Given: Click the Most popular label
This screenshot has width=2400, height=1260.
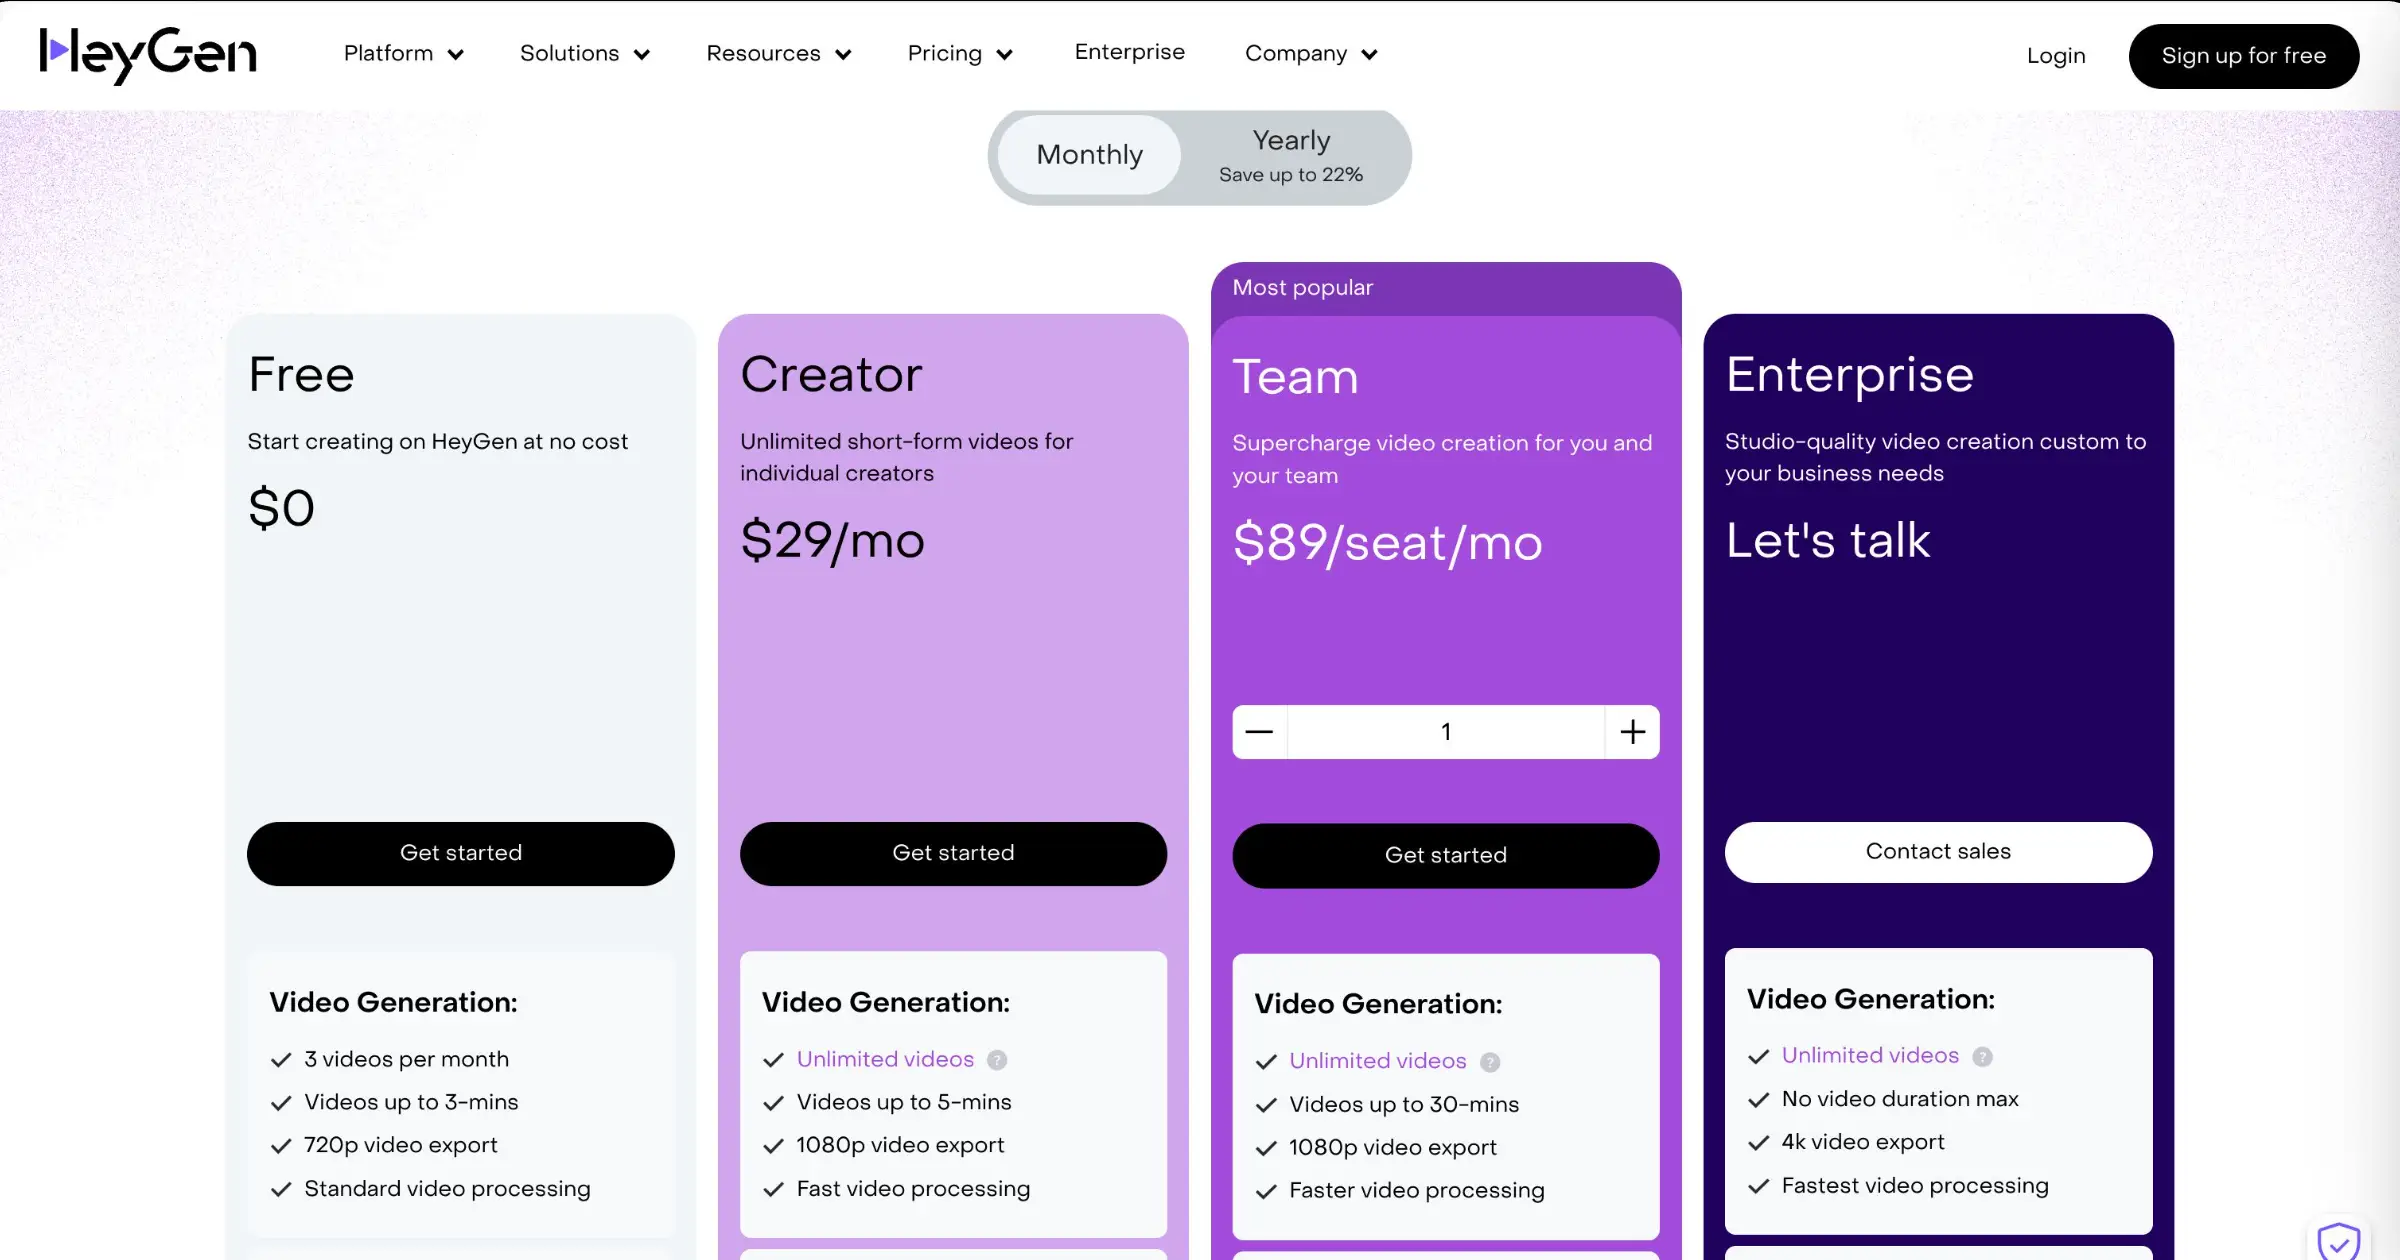Looking at the screenshot, I should click(1303, 288).
